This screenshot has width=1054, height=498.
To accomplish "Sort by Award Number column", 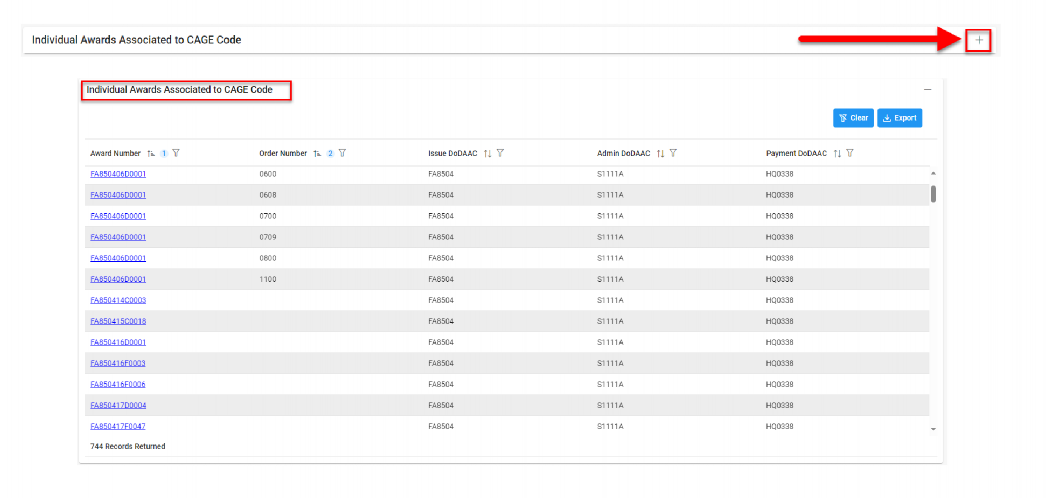I will 151,153.
